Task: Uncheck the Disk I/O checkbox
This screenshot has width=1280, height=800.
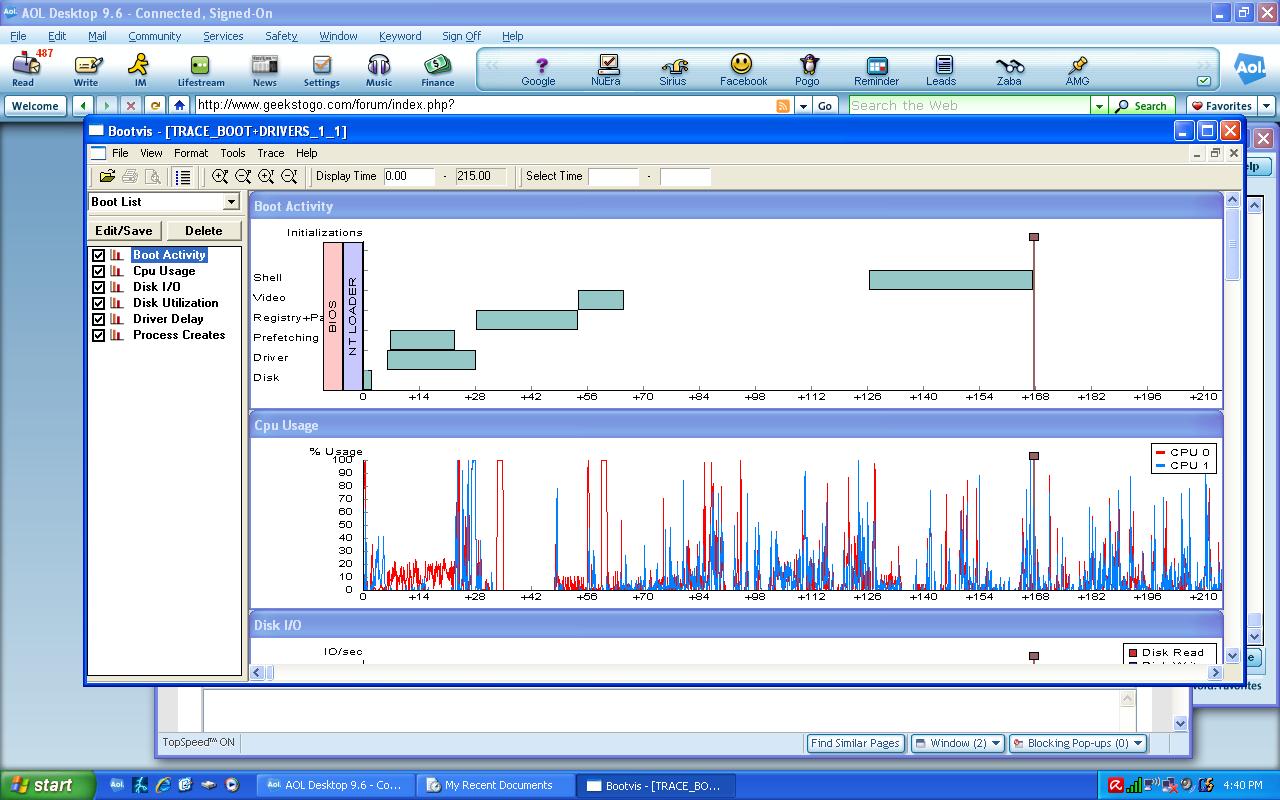Action: tap(98, 287)
